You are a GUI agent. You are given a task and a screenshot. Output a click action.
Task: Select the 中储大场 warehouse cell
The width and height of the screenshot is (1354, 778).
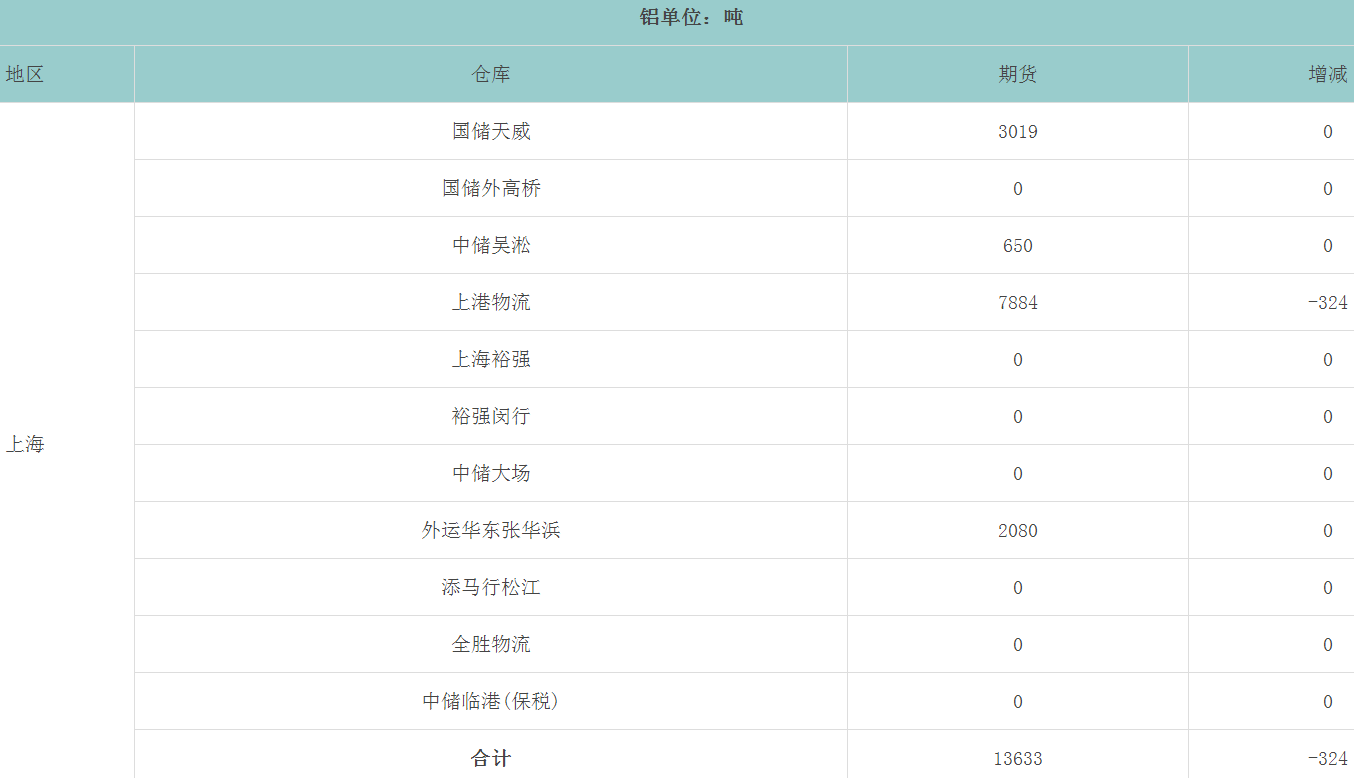[490, 473]
